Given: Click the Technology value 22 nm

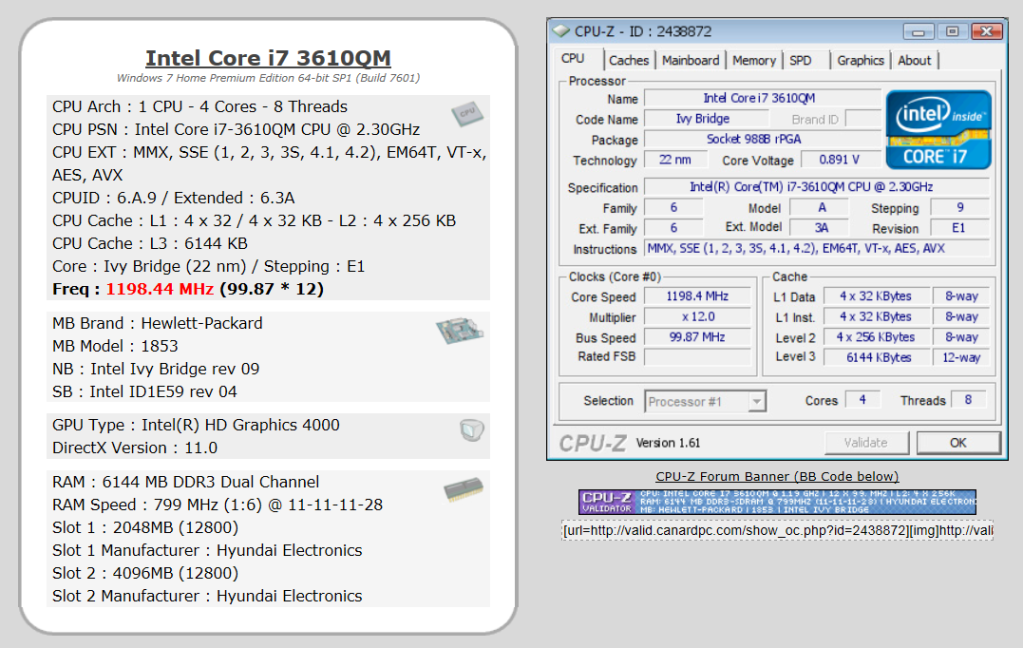Looking at the screenshot, I should [675, 160].
